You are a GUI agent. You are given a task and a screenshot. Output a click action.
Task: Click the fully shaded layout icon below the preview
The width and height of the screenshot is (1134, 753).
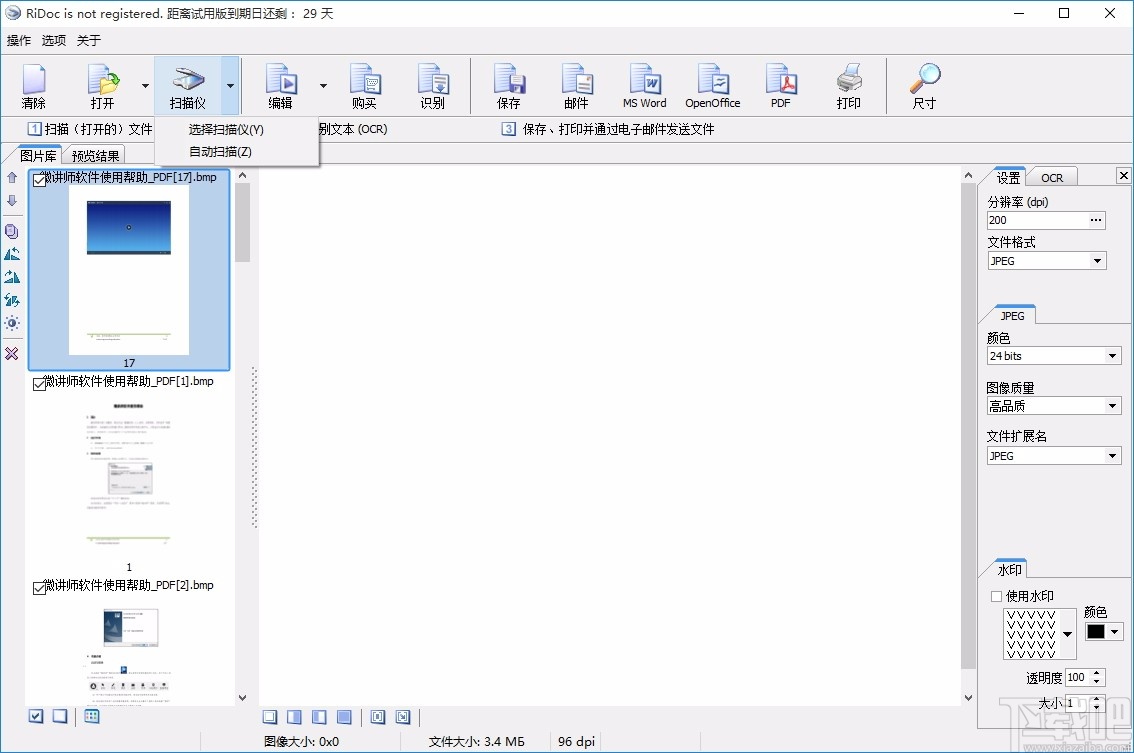tap(344, 717)
